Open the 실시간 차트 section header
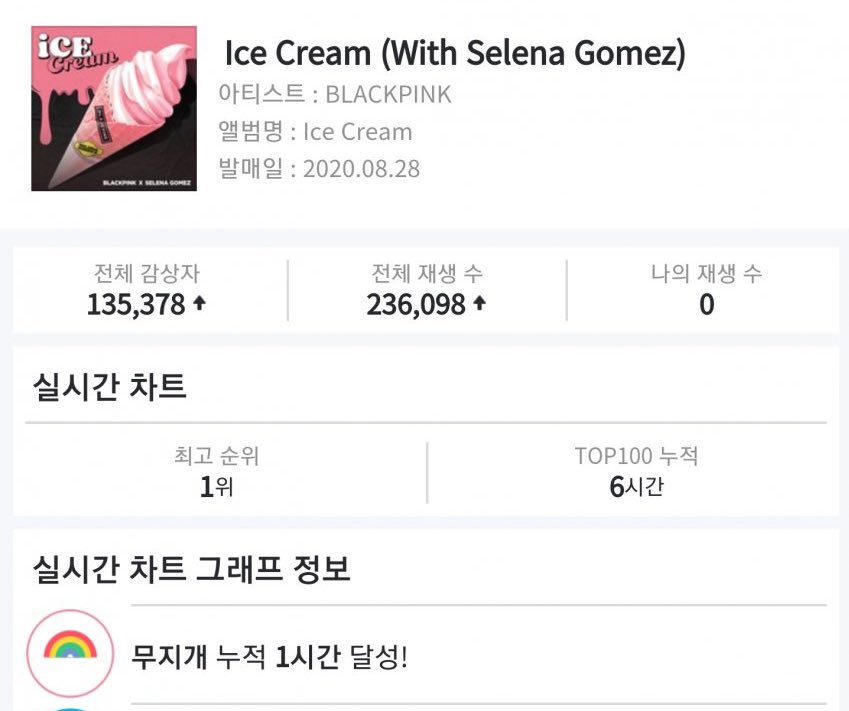This screenshot has height=711, width=849. 110,387
